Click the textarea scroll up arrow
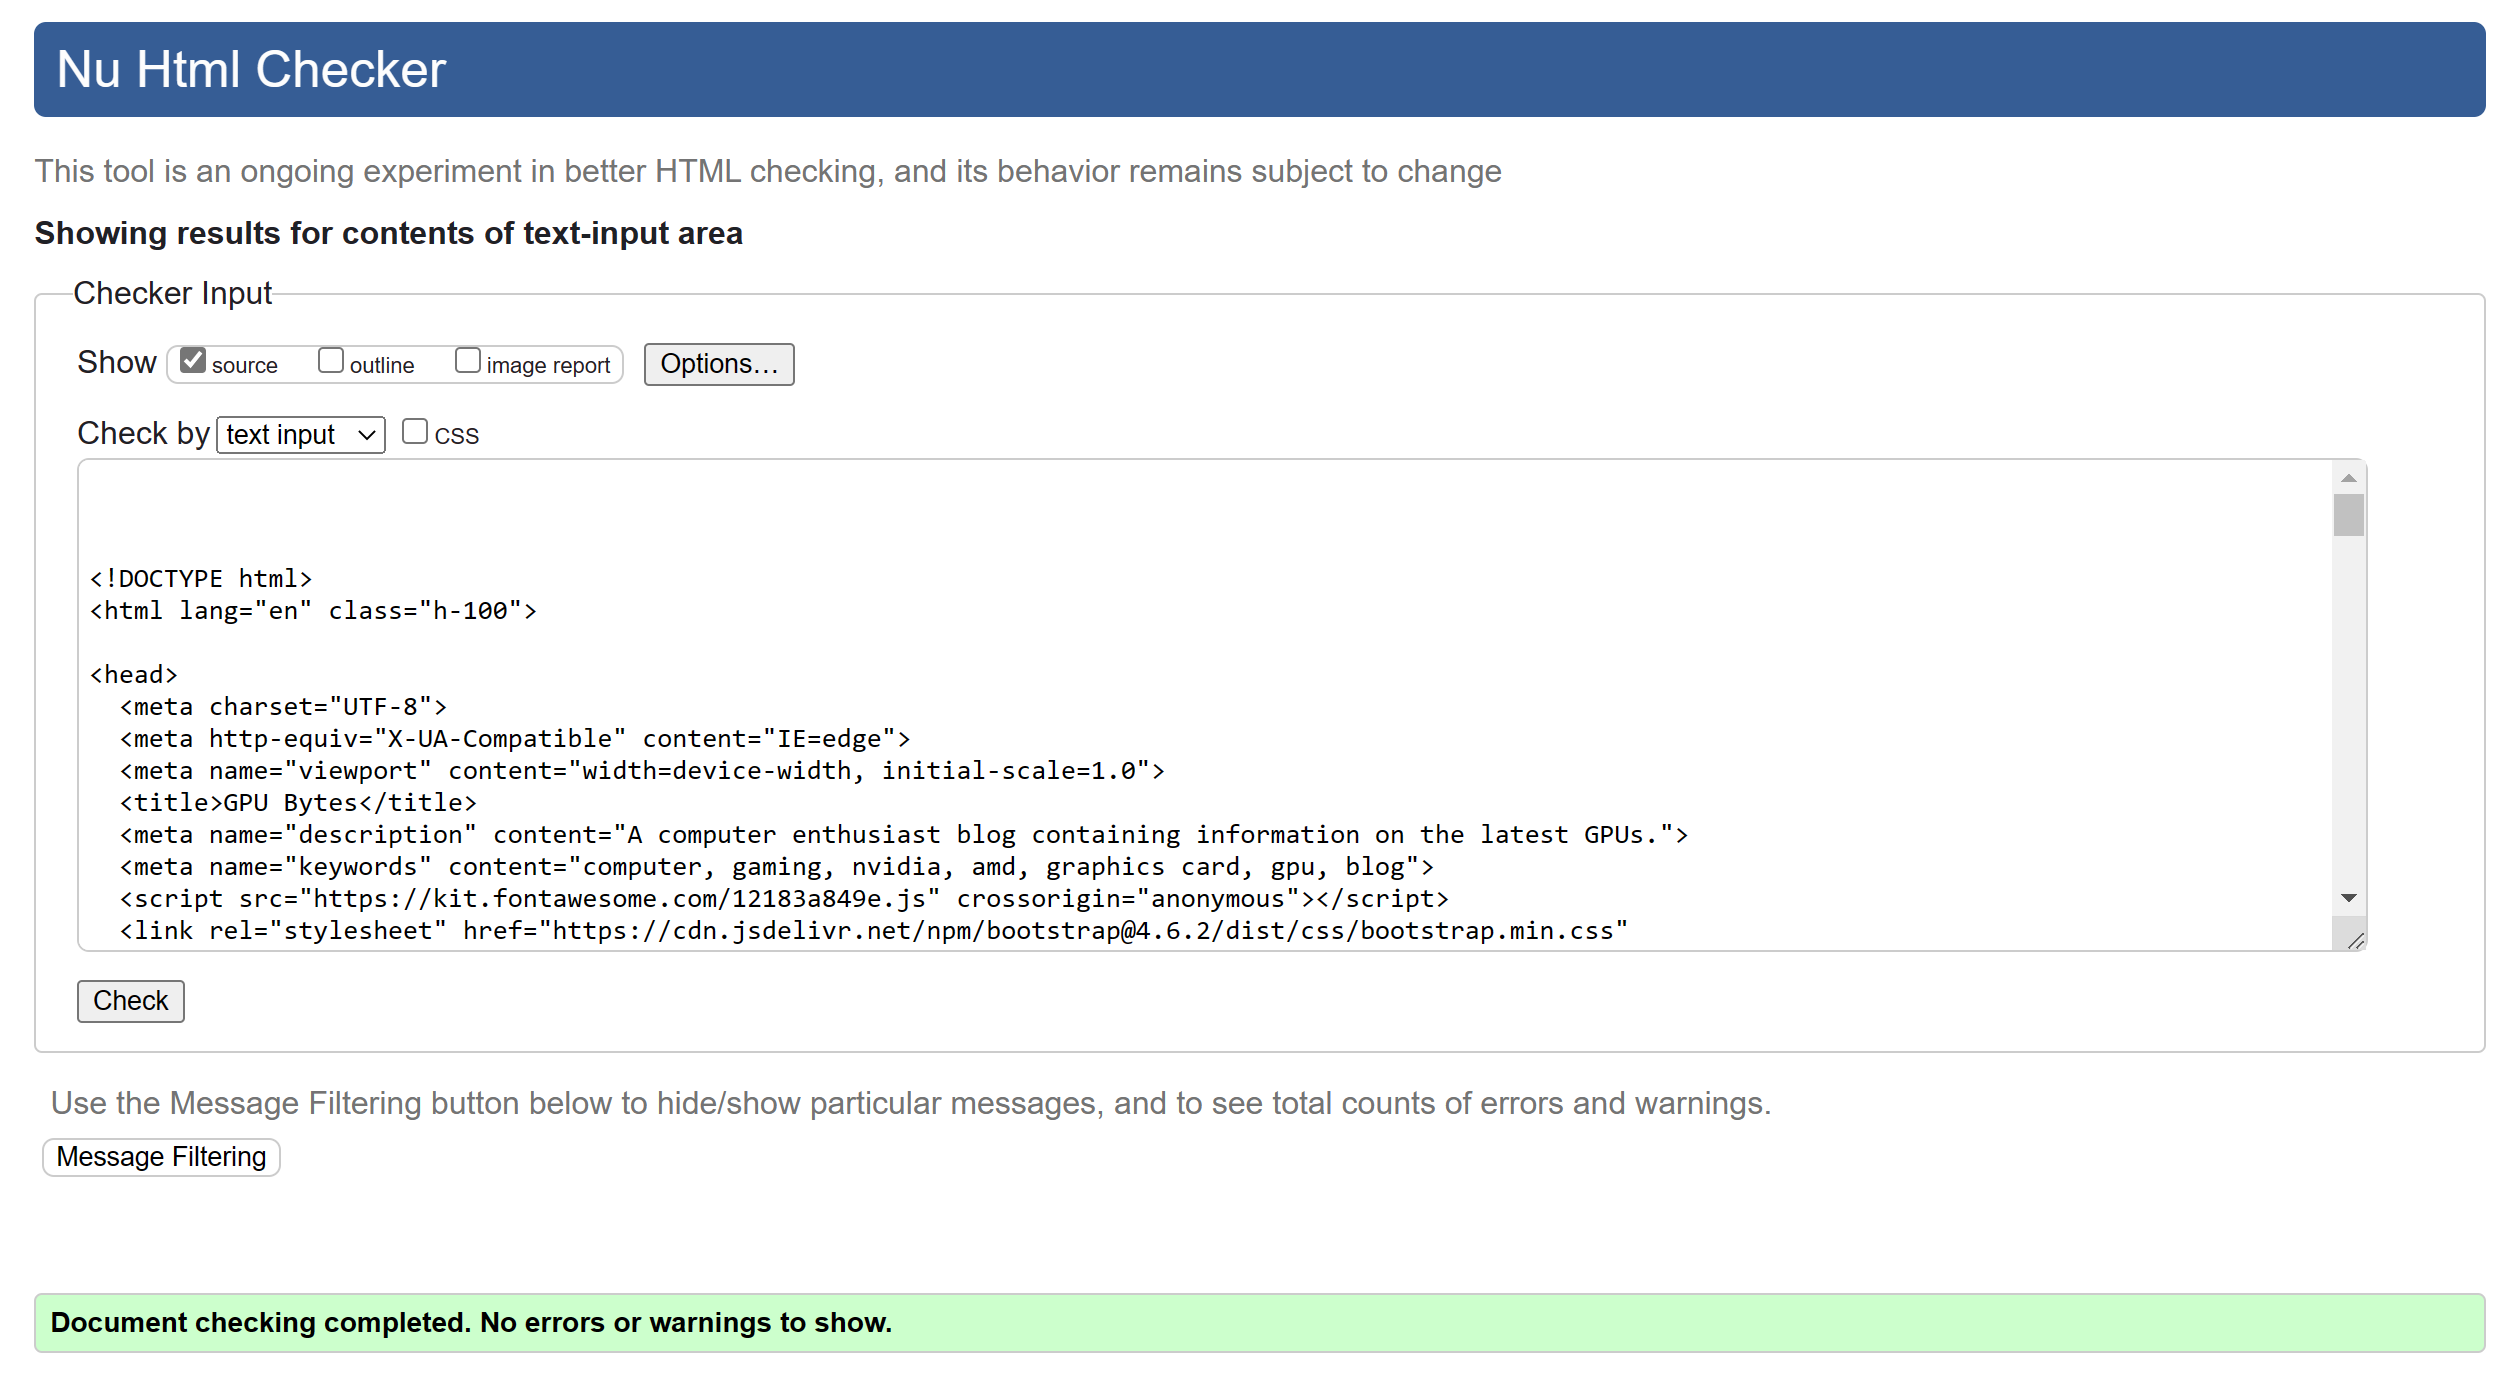Viewport: 2517px width, 1377px height. (x=2348, y=479)
